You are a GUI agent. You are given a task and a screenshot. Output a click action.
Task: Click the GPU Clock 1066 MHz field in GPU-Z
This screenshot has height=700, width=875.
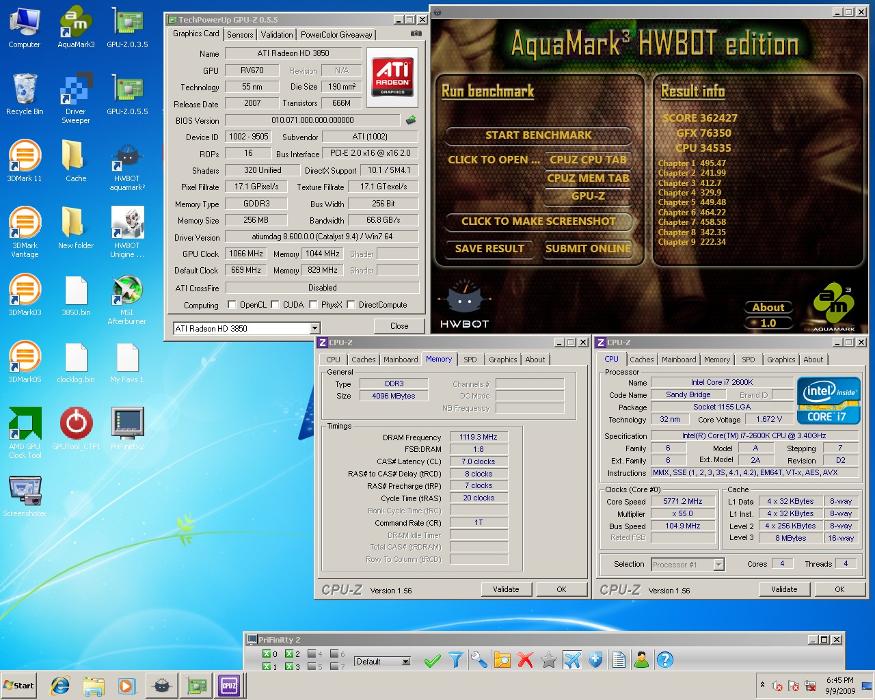click(246, 253)
